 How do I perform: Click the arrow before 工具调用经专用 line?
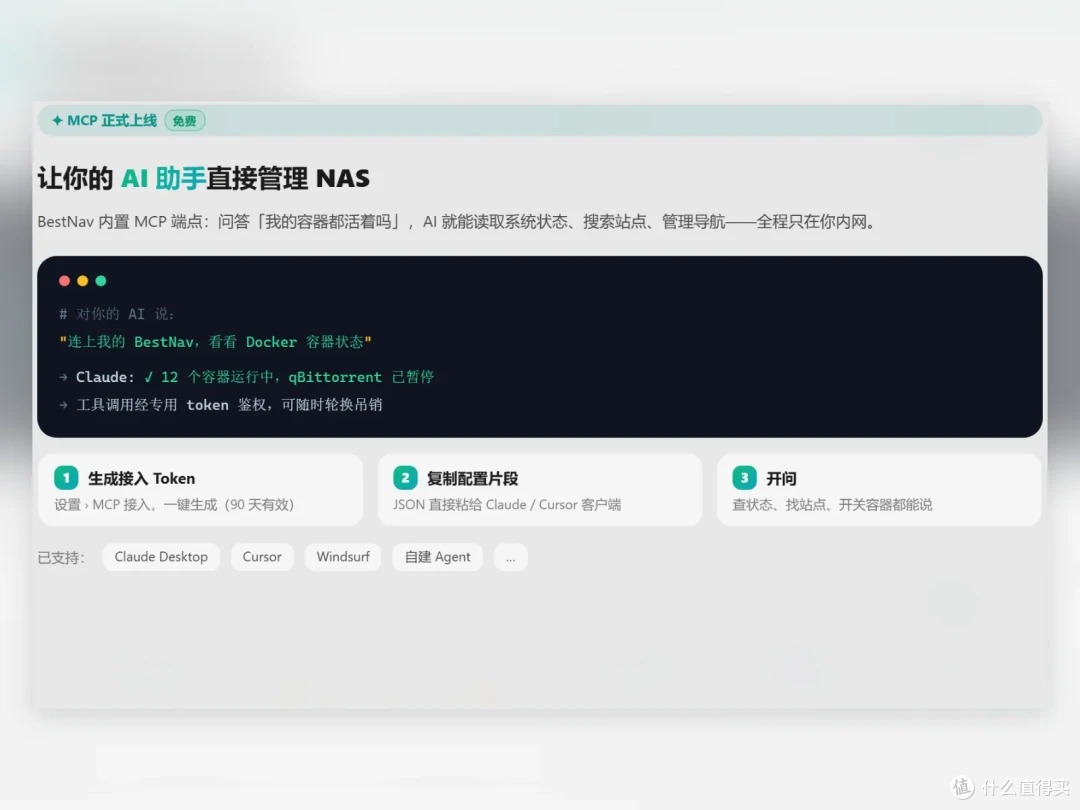pyautogui.click(x=63, y=405)
